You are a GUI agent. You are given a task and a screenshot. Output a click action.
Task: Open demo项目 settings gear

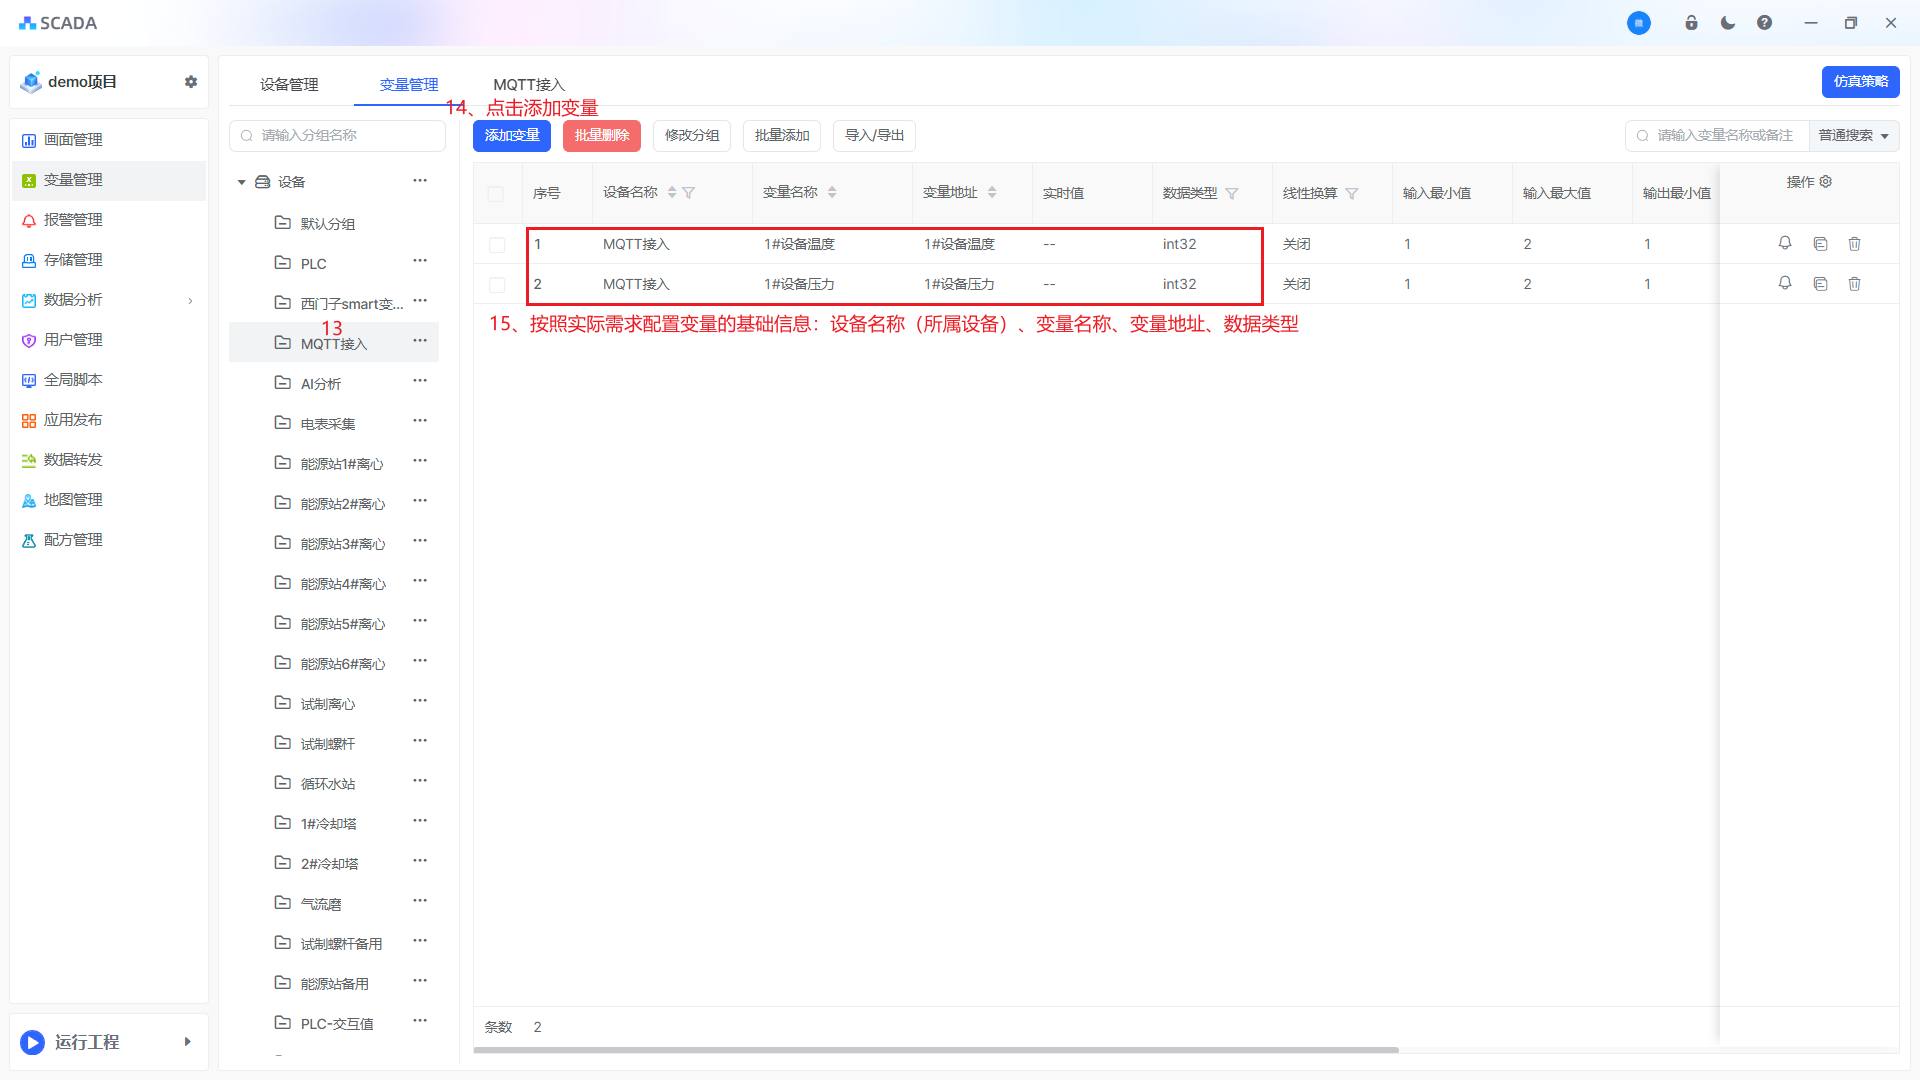(x=190, y=82)
